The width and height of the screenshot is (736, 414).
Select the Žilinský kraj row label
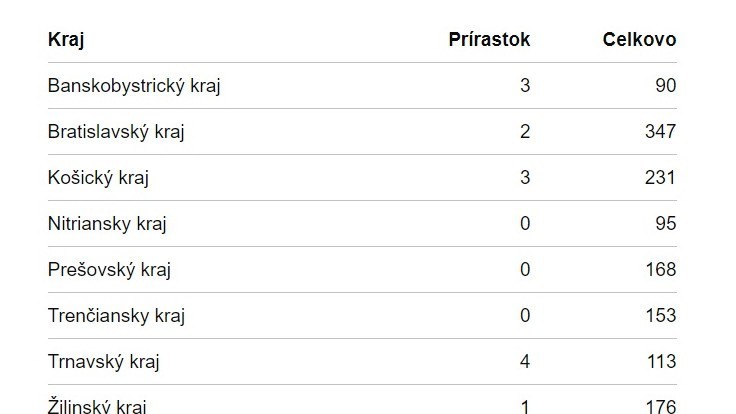pyautogui.click(x=97, y=406)
